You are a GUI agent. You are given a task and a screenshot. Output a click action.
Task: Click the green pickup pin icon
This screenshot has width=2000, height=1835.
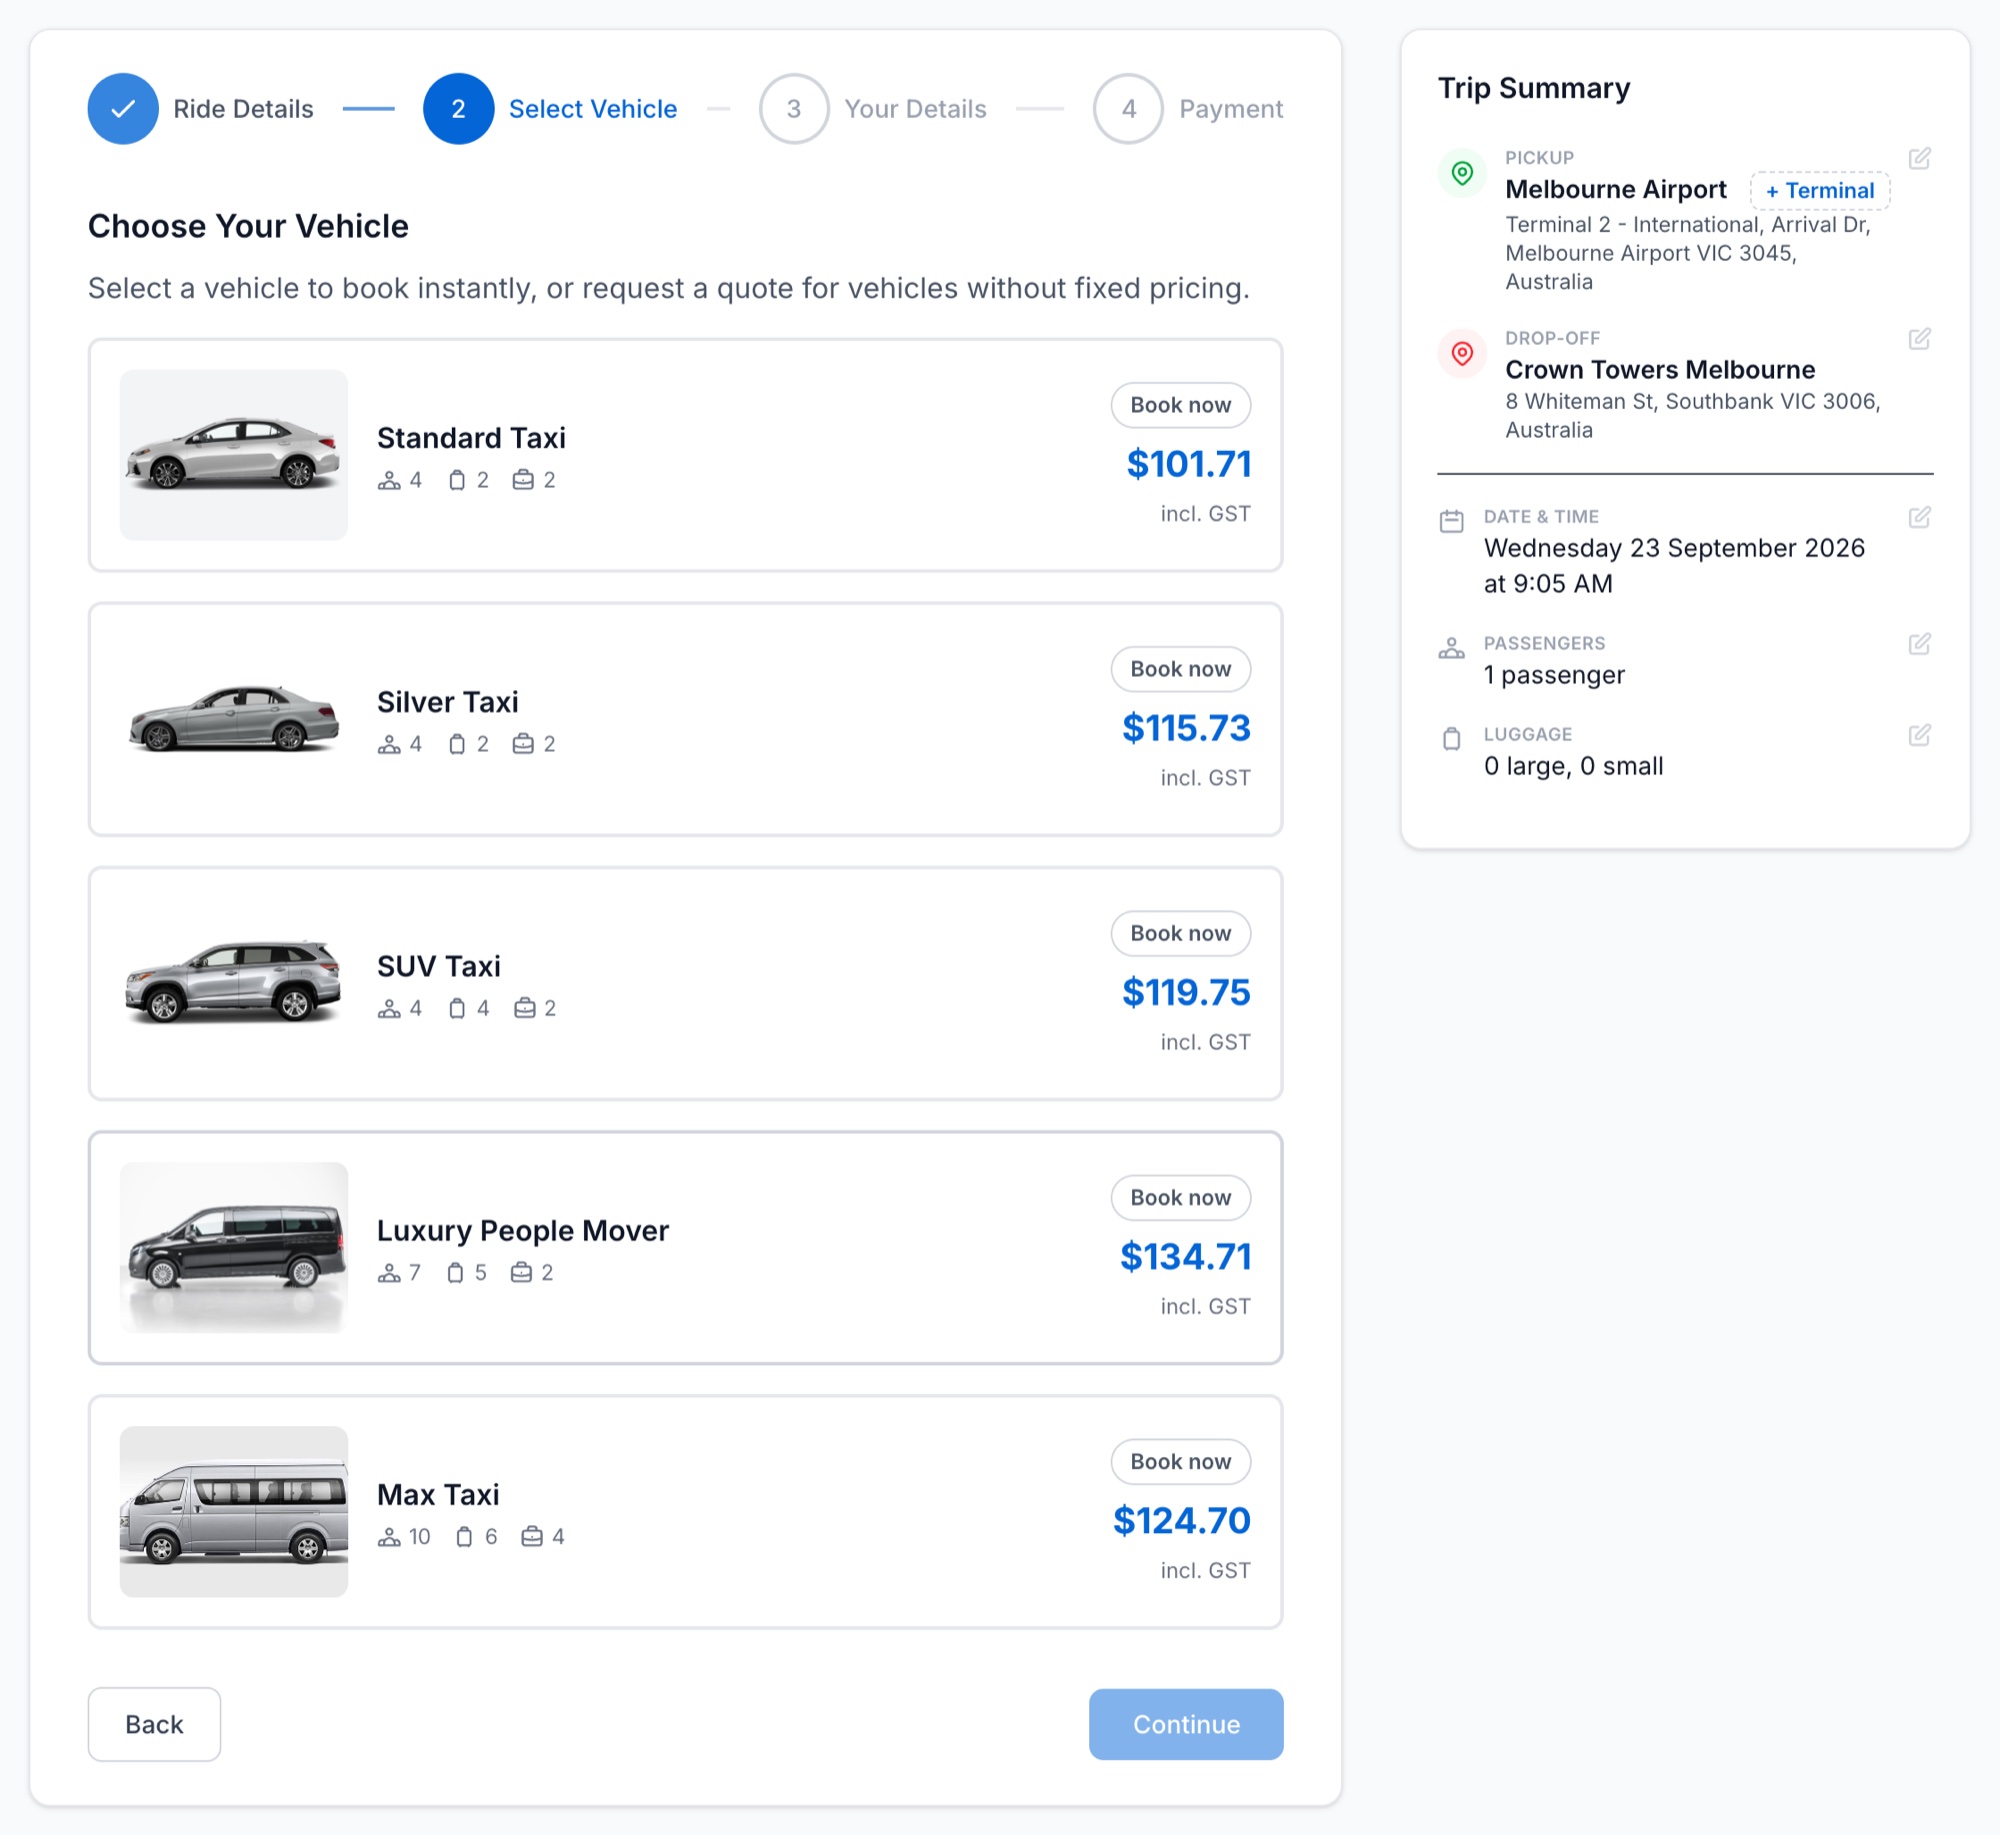1462,173
